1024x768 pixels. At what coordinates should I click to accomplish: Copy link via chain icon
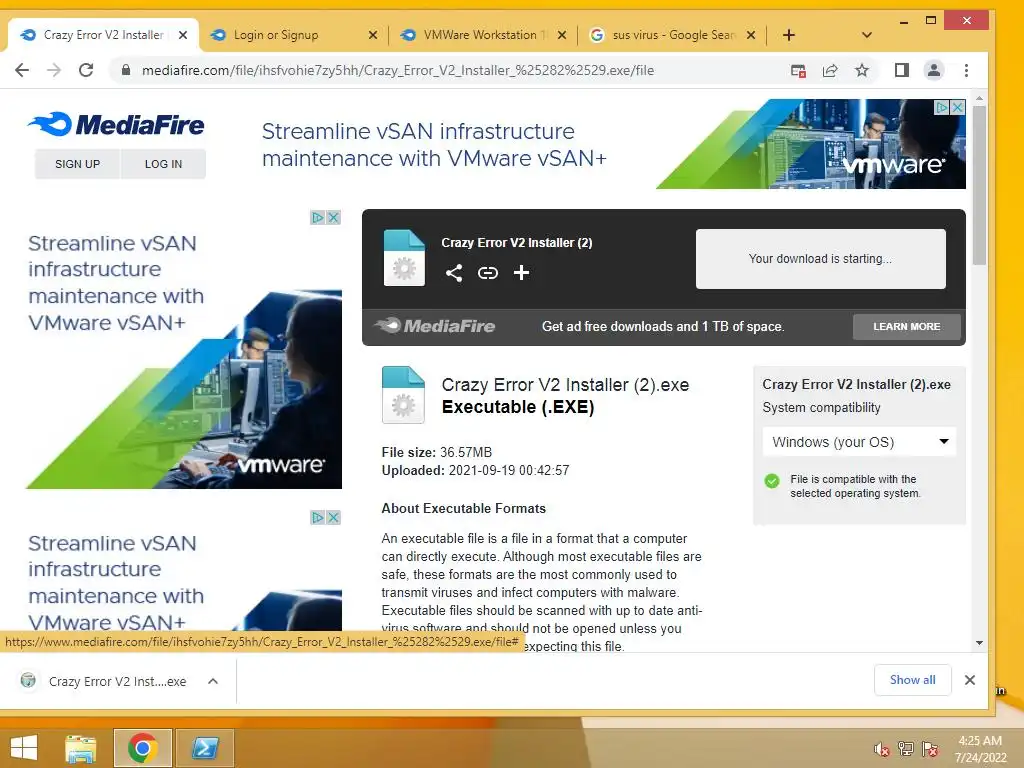[488, 273]
